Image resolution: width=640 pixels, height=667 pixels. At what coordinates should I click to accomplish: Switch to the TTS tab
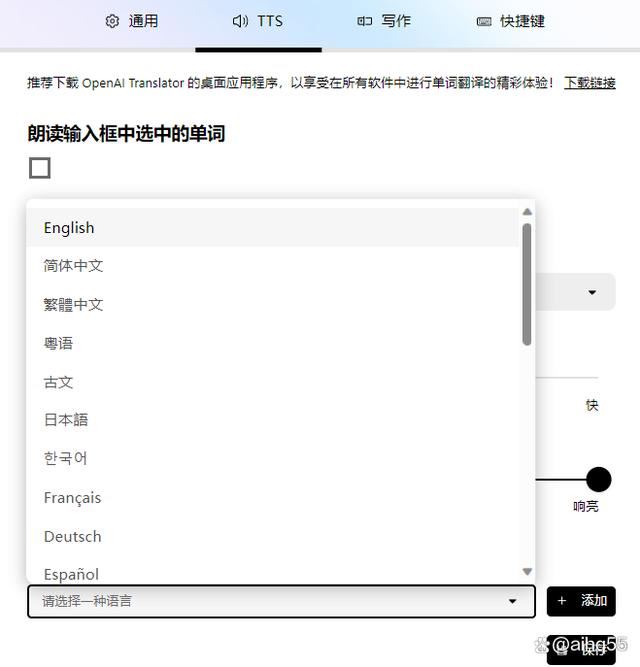point(258,21)
